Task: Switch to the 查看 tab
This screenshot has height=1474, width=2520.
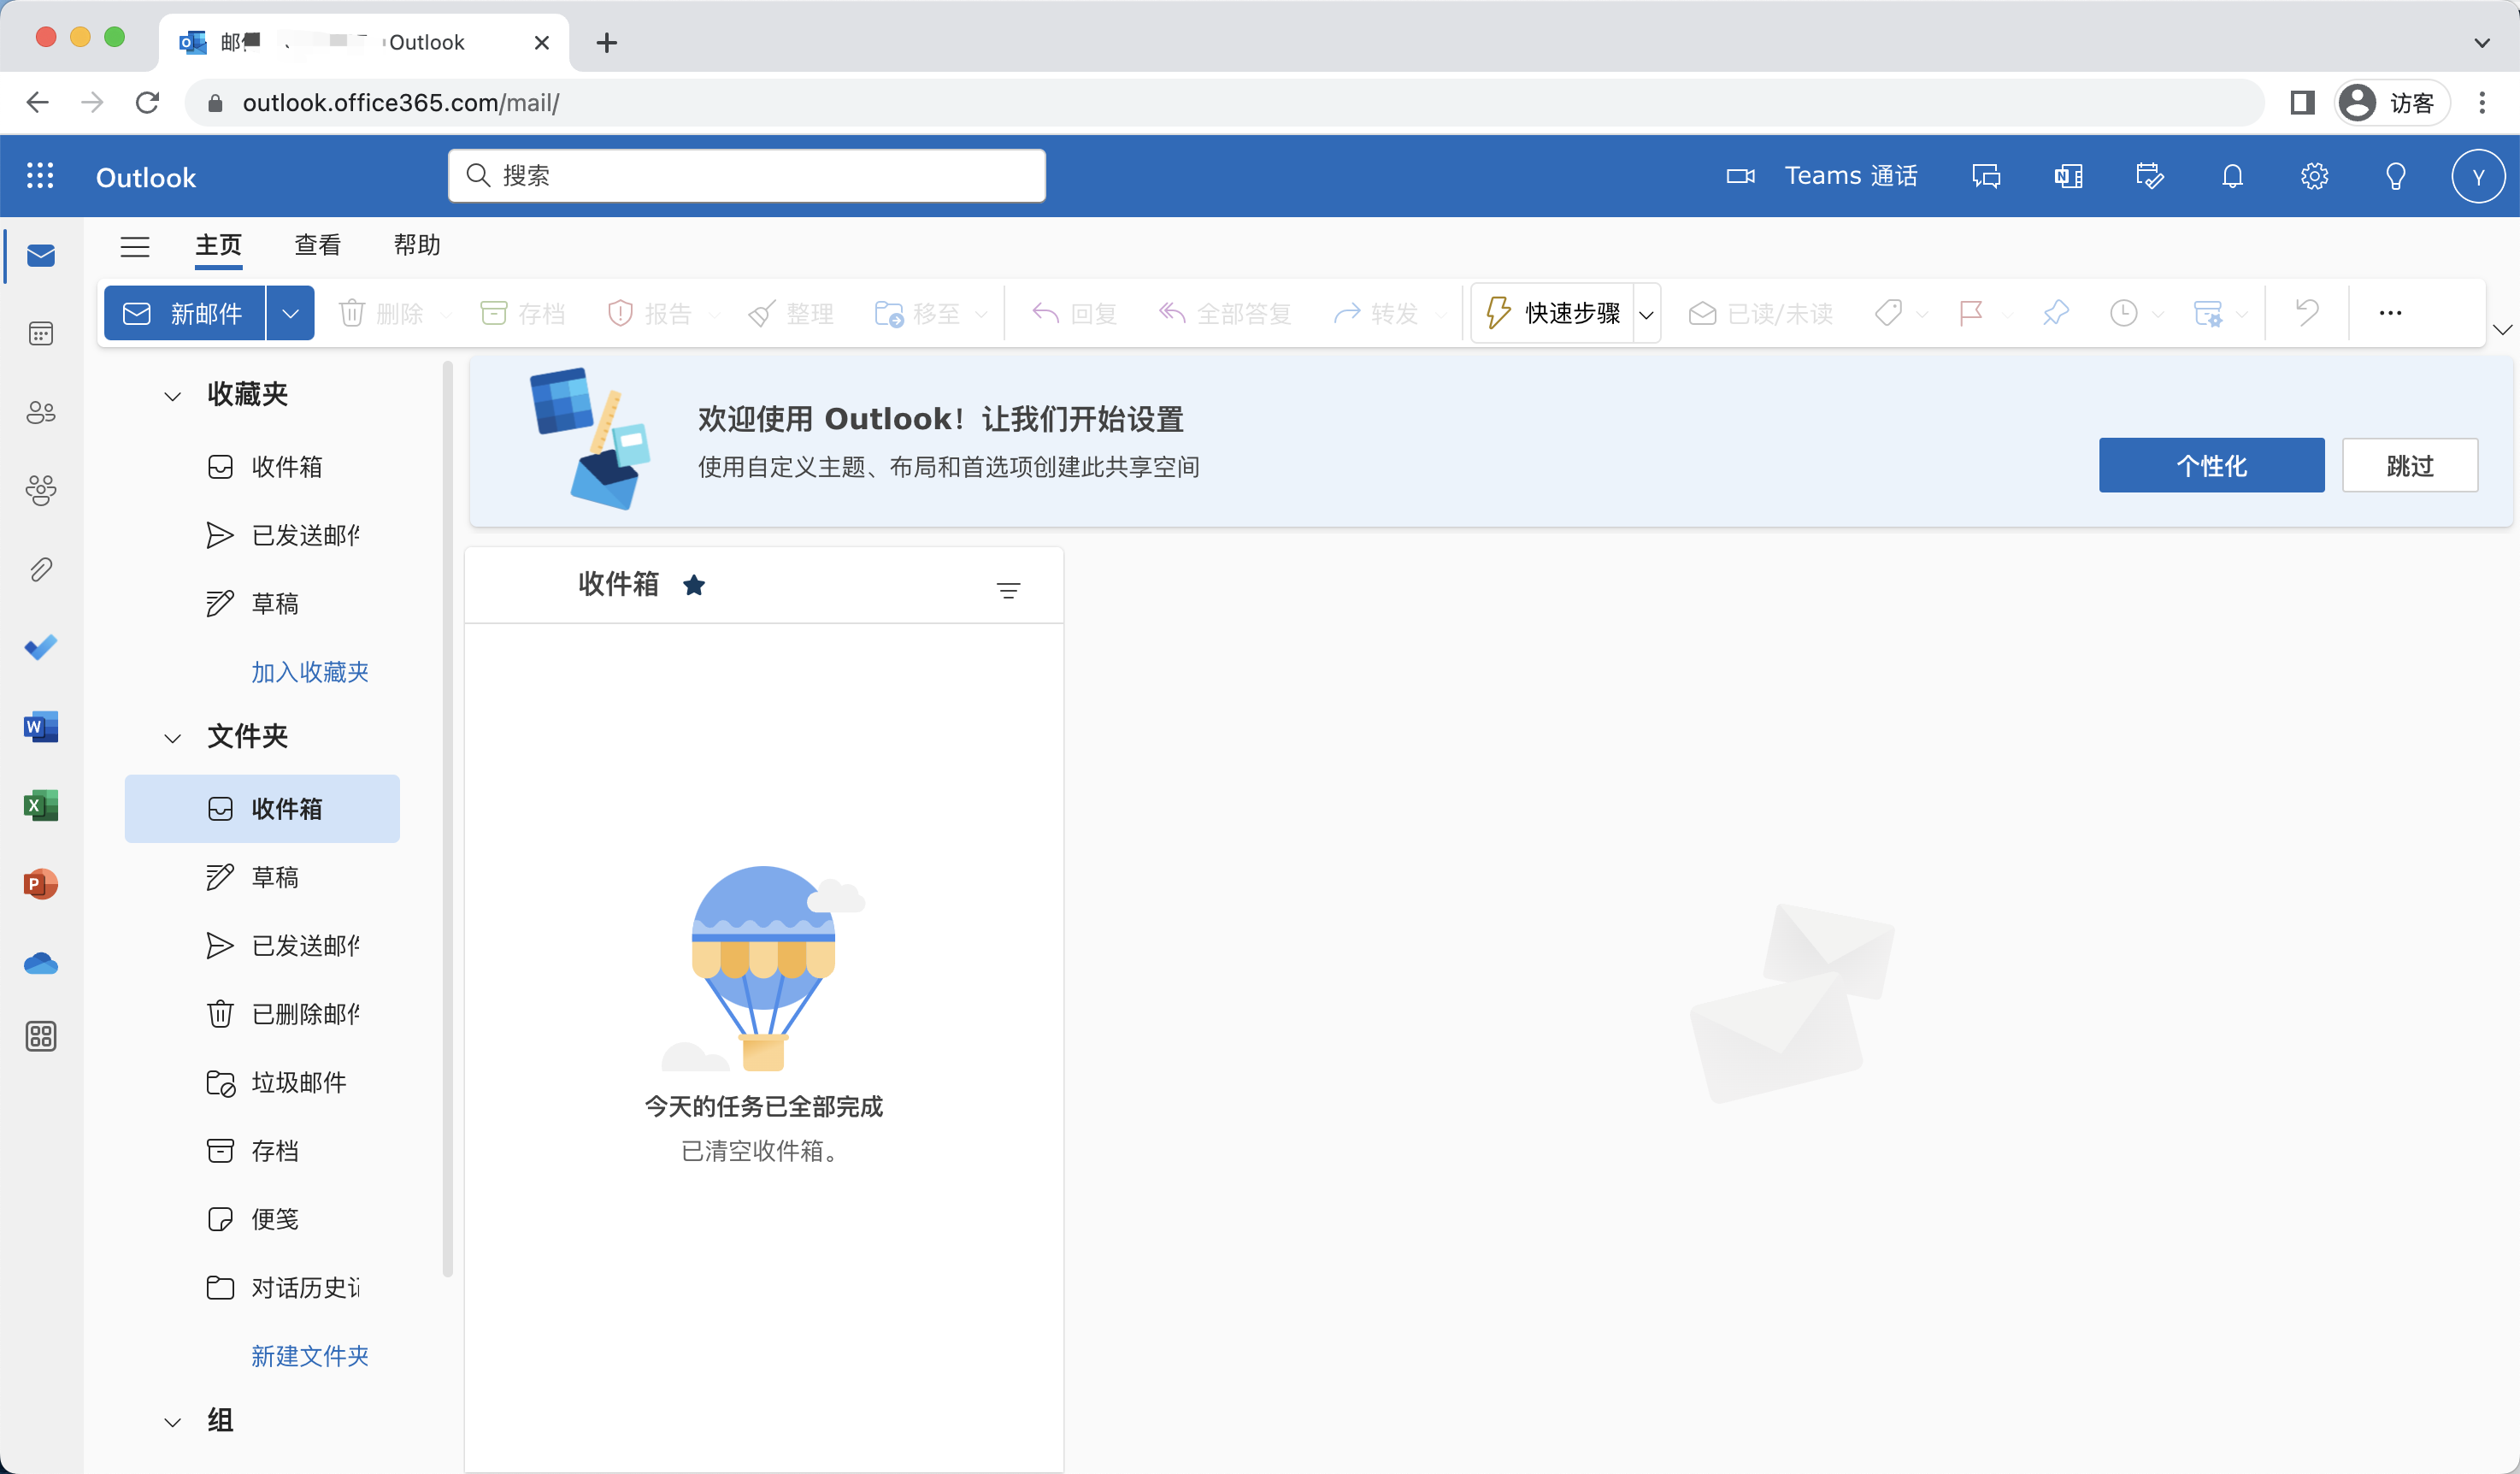Action: point(317,246)
